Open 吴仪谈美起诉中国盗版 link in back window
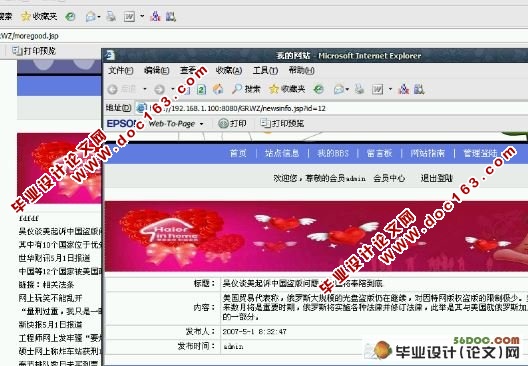 (60, 231)
